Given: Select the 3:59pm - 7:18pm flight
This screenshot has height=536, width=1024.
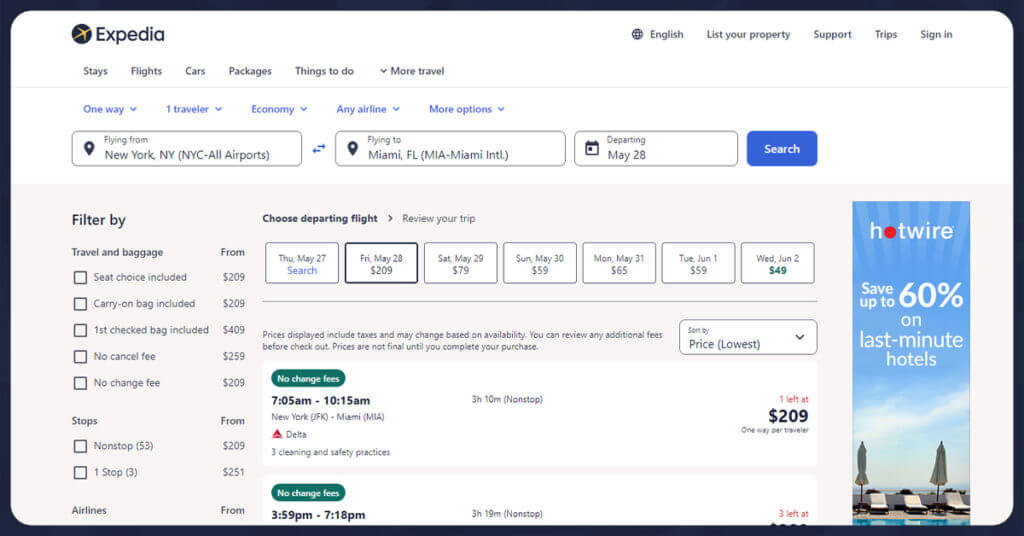Looking at the screenshot, I should [x=539, y=501].
